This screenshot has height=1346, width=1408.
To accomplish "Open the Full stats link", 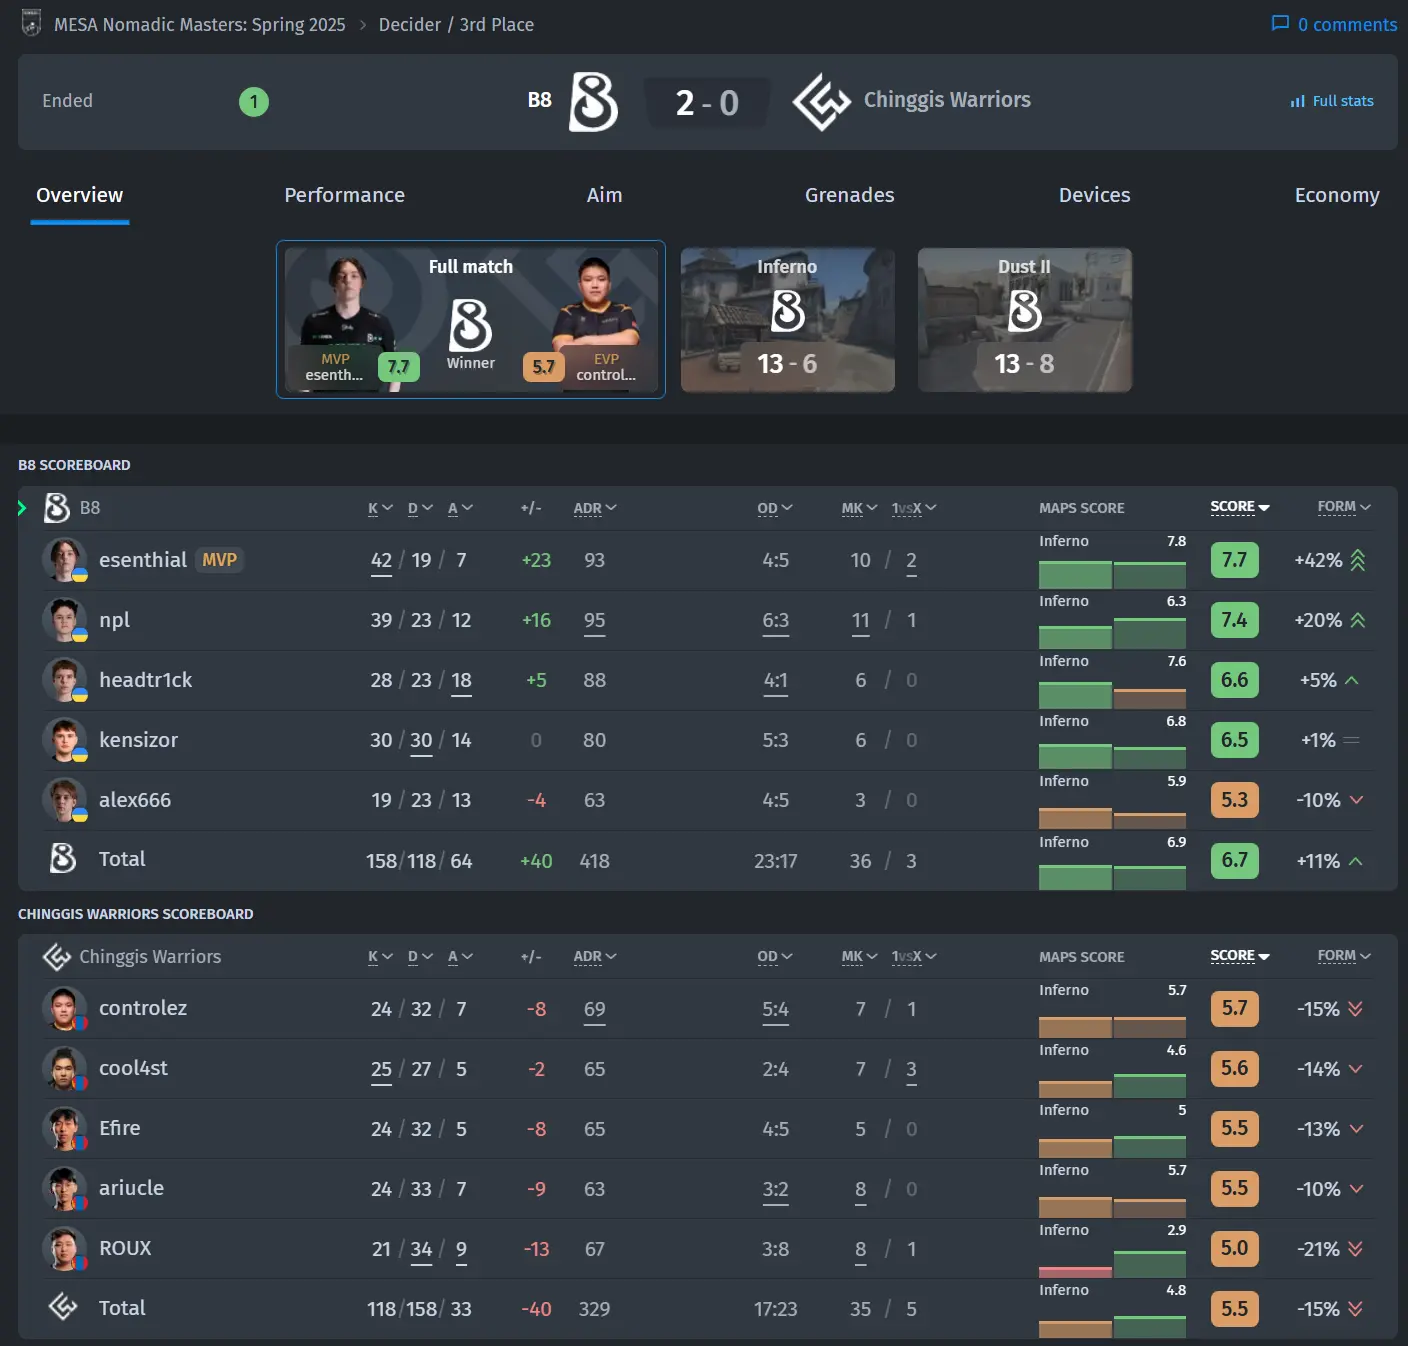I will (1332, 101).
